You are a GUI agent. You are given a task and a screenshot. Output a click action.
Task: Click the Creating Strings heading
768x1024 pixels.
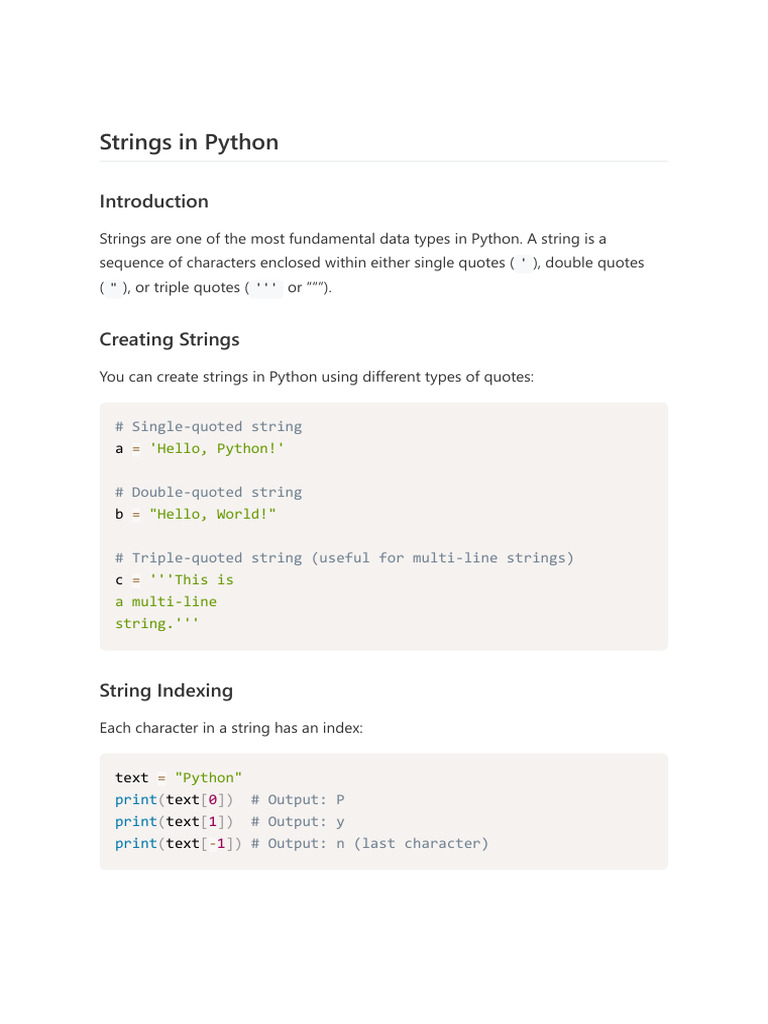[x=169, y=339]
